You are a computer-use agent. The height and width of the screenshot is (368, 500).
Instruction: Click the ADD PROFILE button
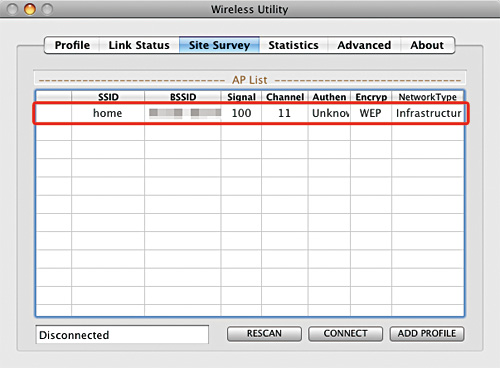click(x=427, y=334)
